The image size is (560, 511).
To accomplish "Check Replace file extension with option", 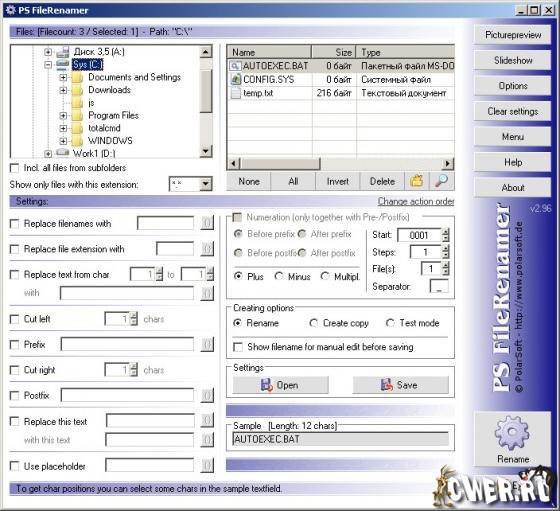I will (x=14, y=249).
